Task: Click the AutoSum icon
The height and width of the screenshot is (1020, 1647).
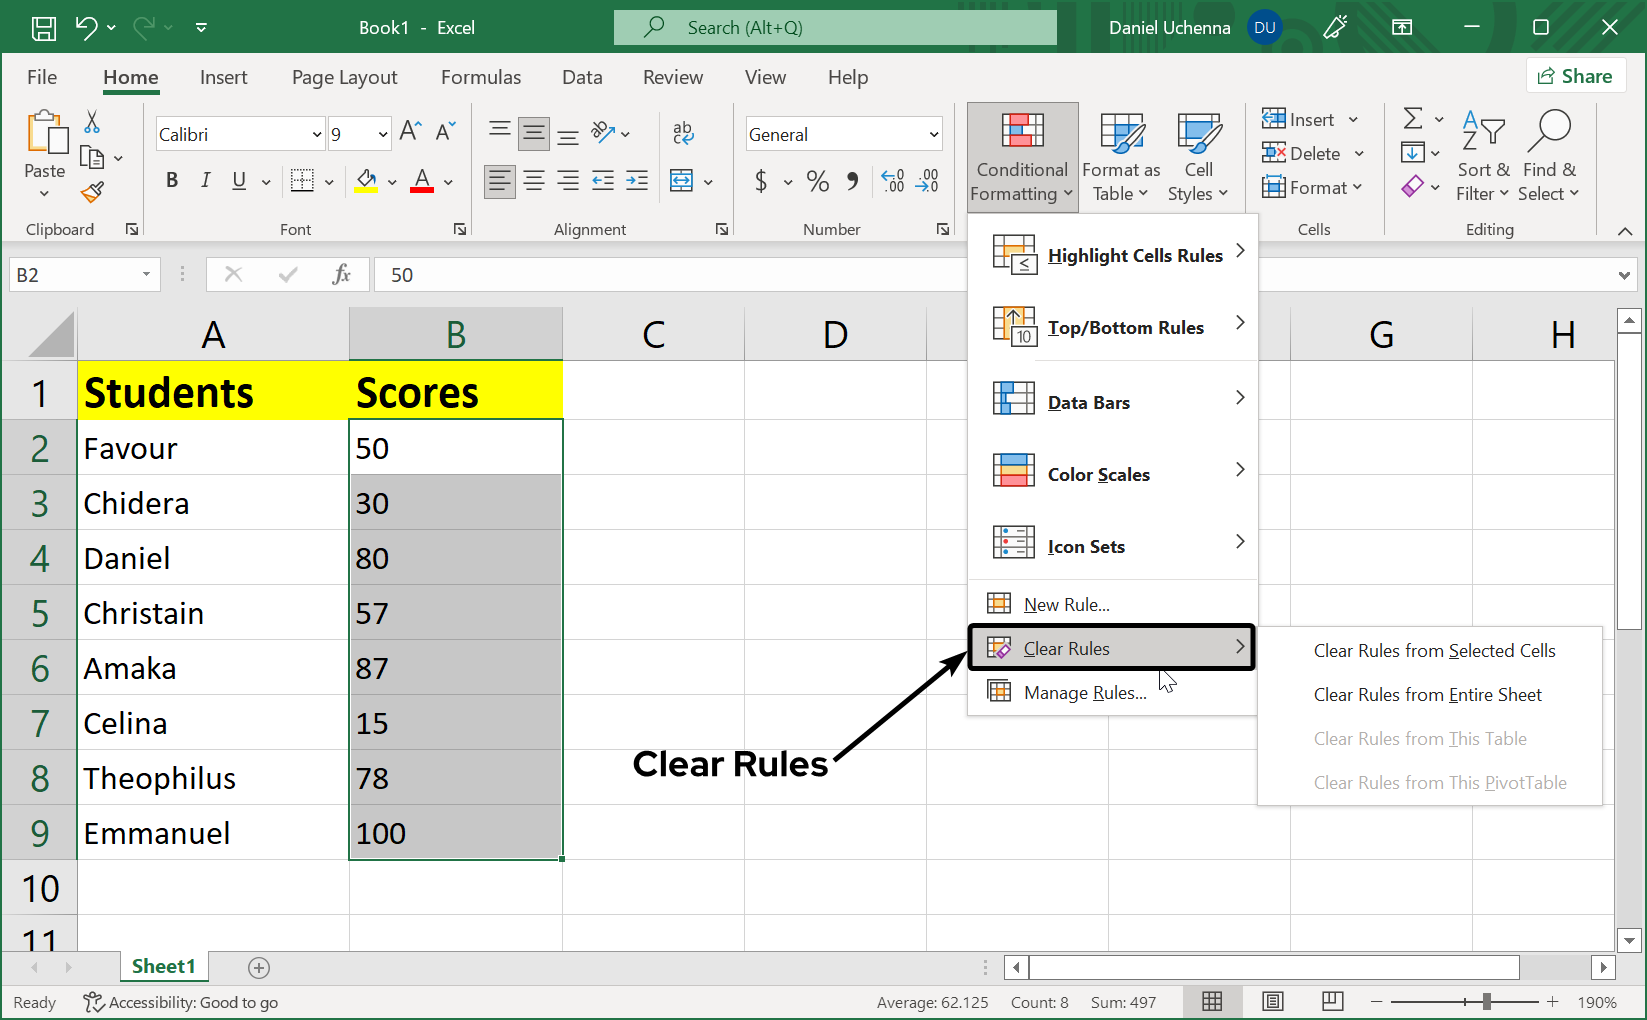Action: (1413, 118)
